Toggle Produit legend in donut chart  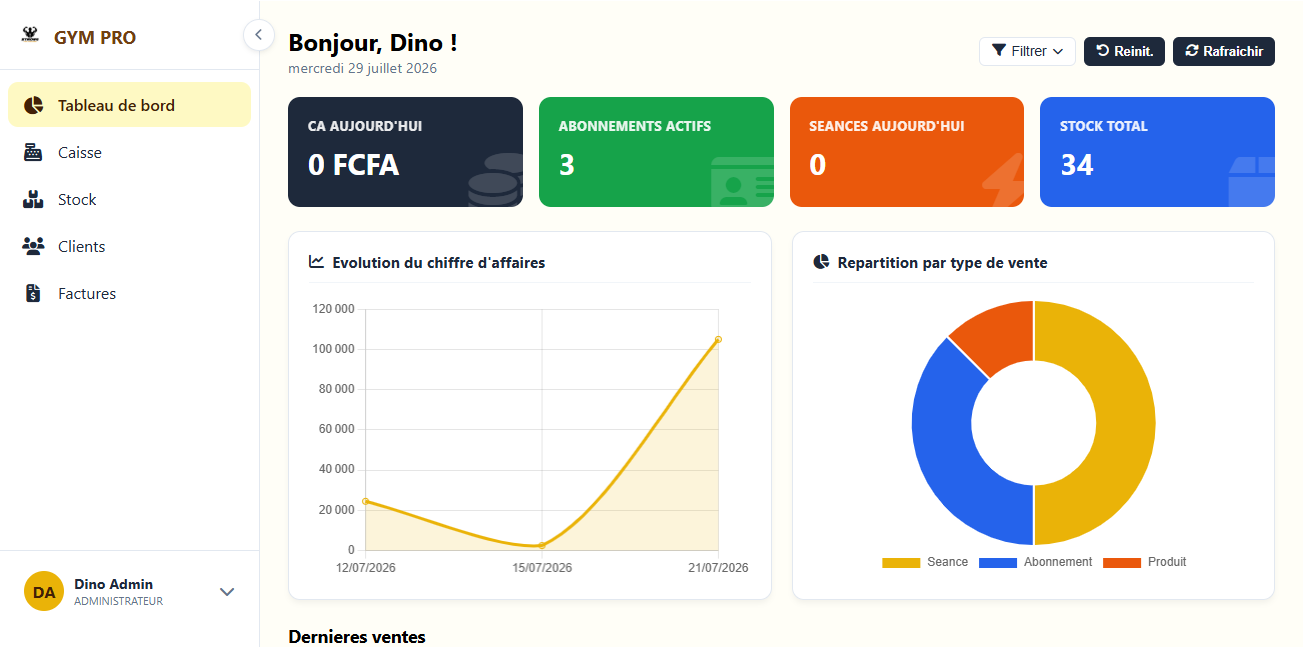coord(1145,562)
